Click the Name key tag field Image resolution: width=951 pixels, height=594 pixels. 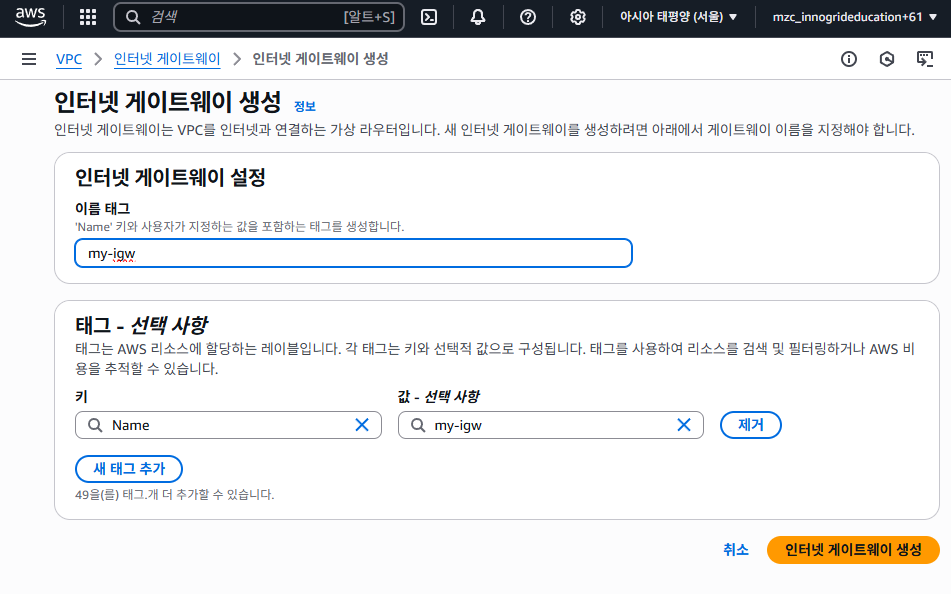228,425
